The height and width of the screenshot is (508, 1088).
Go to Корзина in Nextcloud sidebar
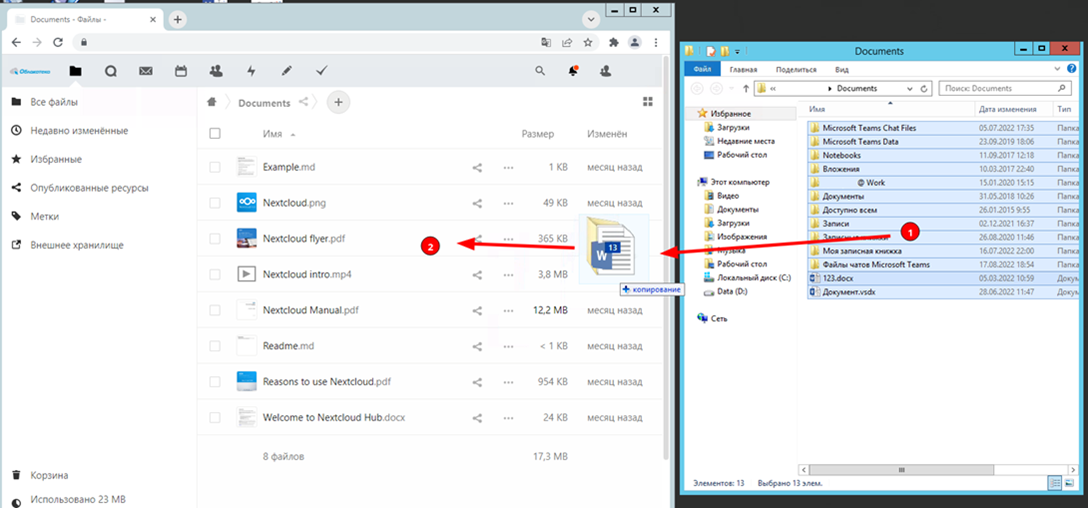pos(50,475)
